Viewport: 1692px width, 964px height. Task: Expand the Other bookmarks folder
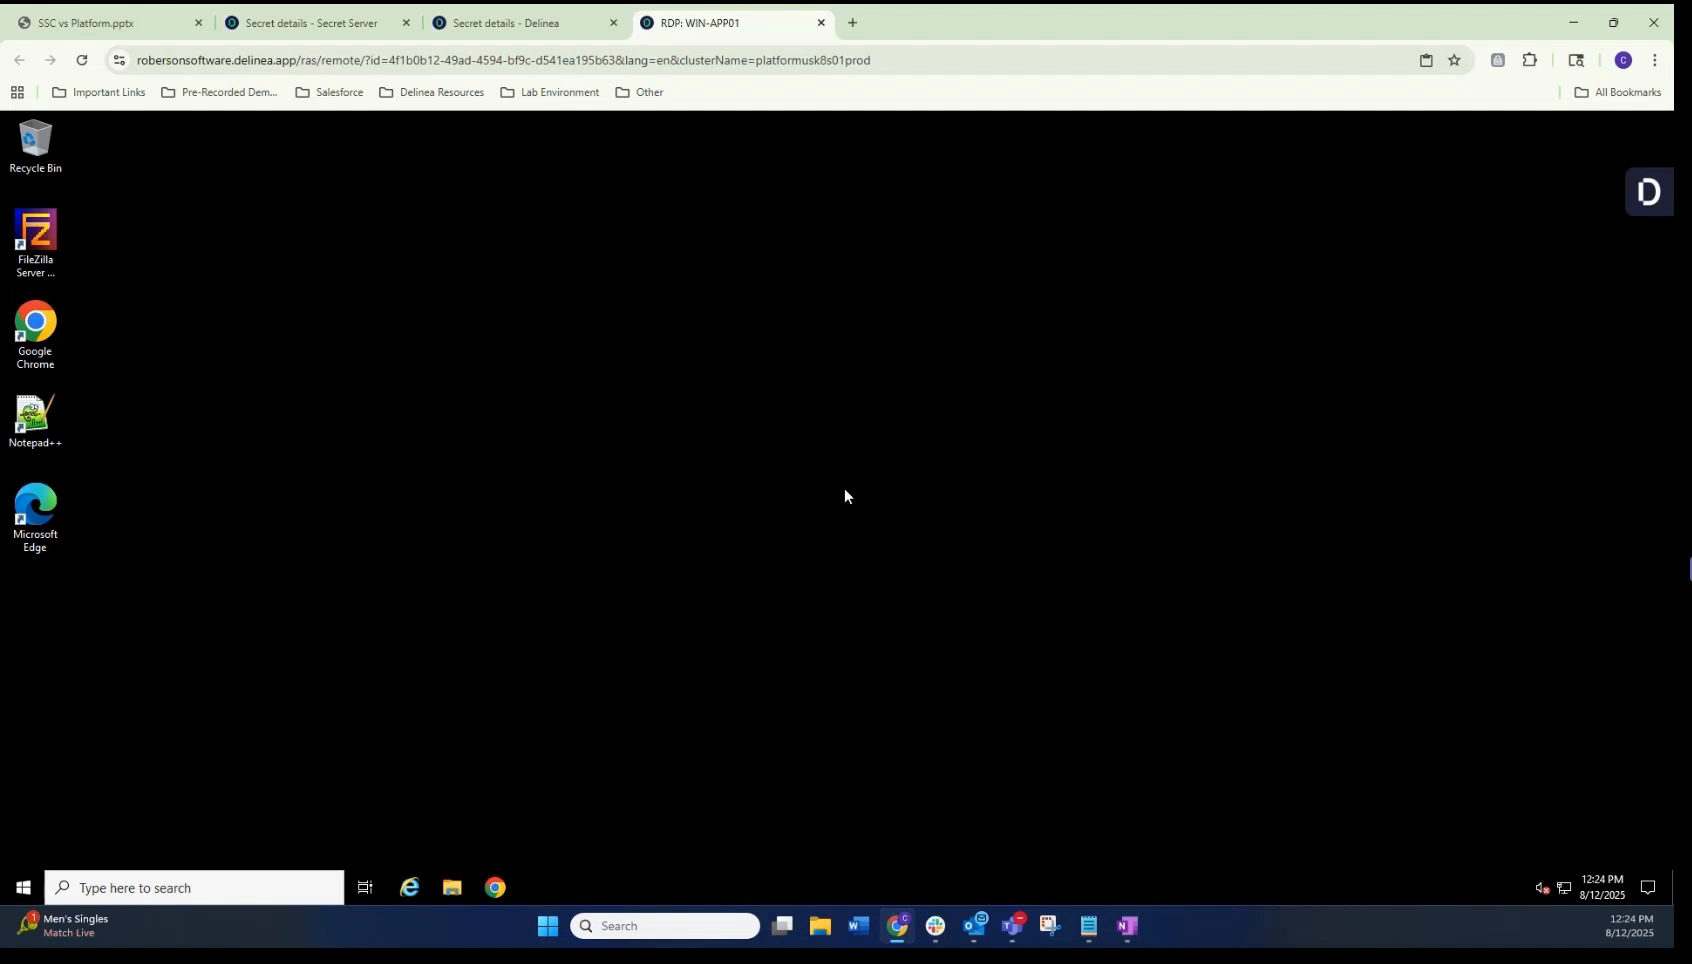639,92
